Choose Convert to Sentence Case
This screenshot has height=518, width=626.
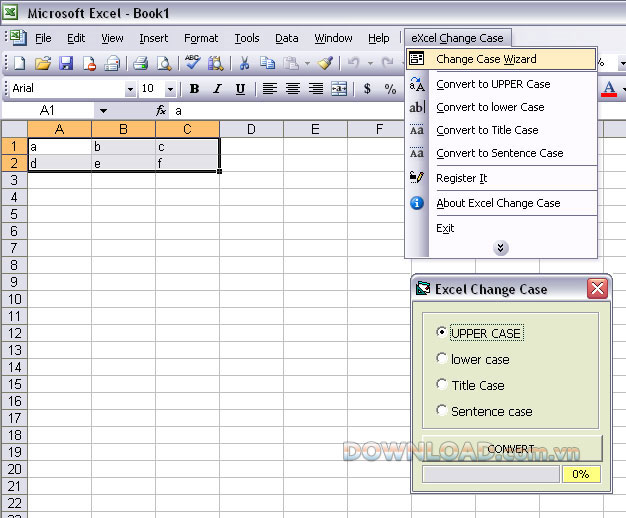(x=501, y=153)
